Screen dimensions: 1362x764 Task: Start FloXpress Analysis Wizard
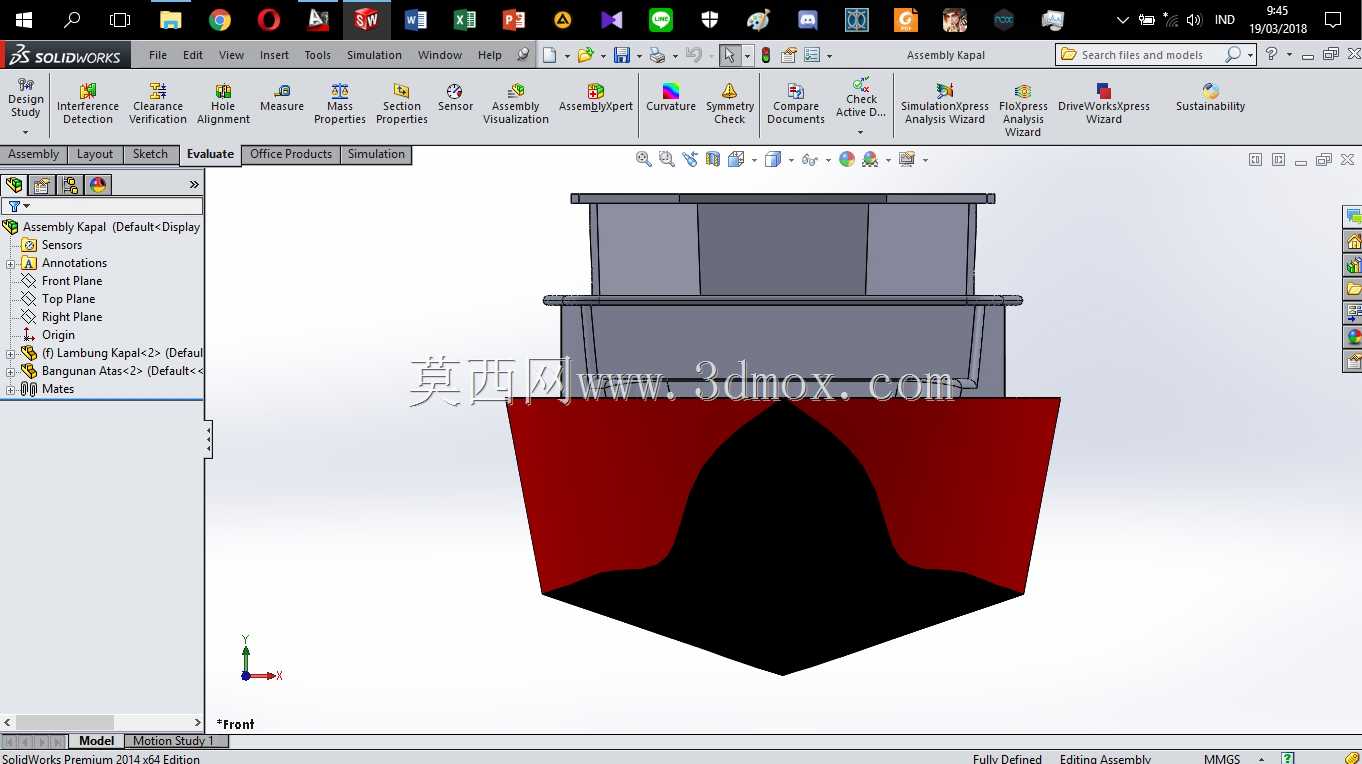(1023, 110)
